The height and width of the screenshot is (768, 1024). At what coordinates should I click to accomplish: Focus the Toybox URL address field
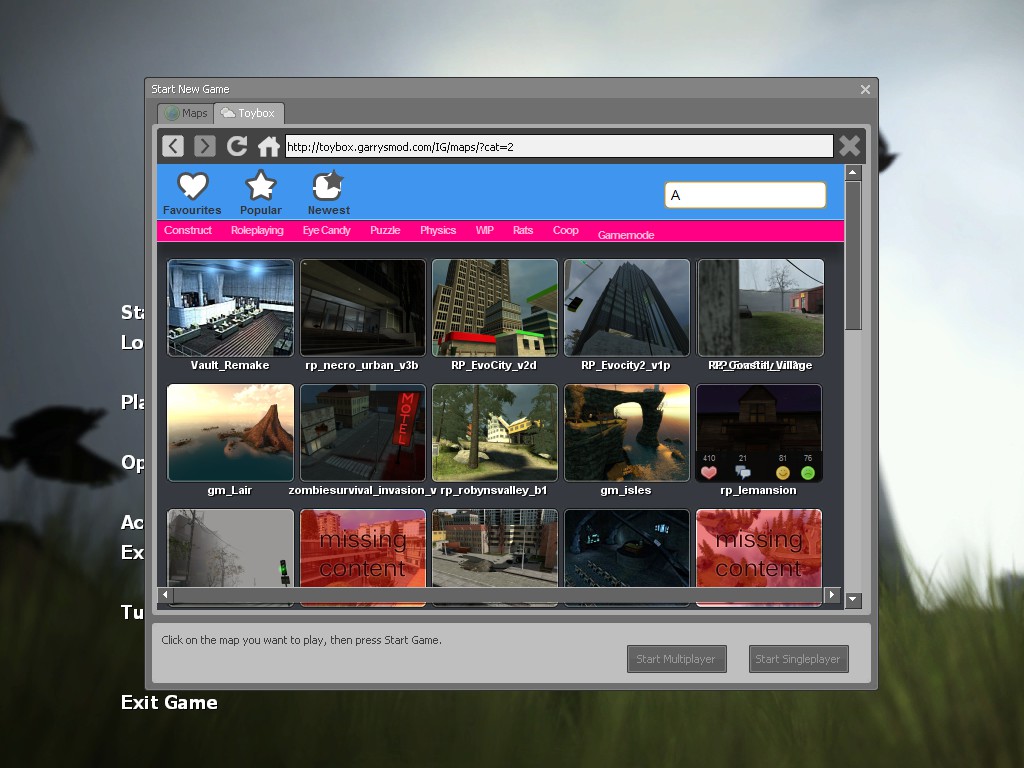click(559, 146)
